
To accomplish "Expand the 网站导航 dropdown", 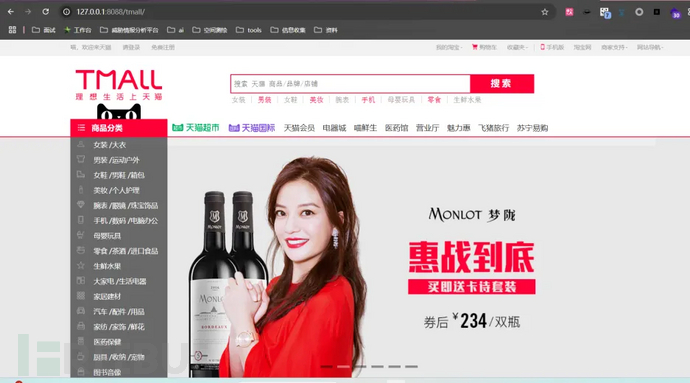I will (x=650, y=47).
